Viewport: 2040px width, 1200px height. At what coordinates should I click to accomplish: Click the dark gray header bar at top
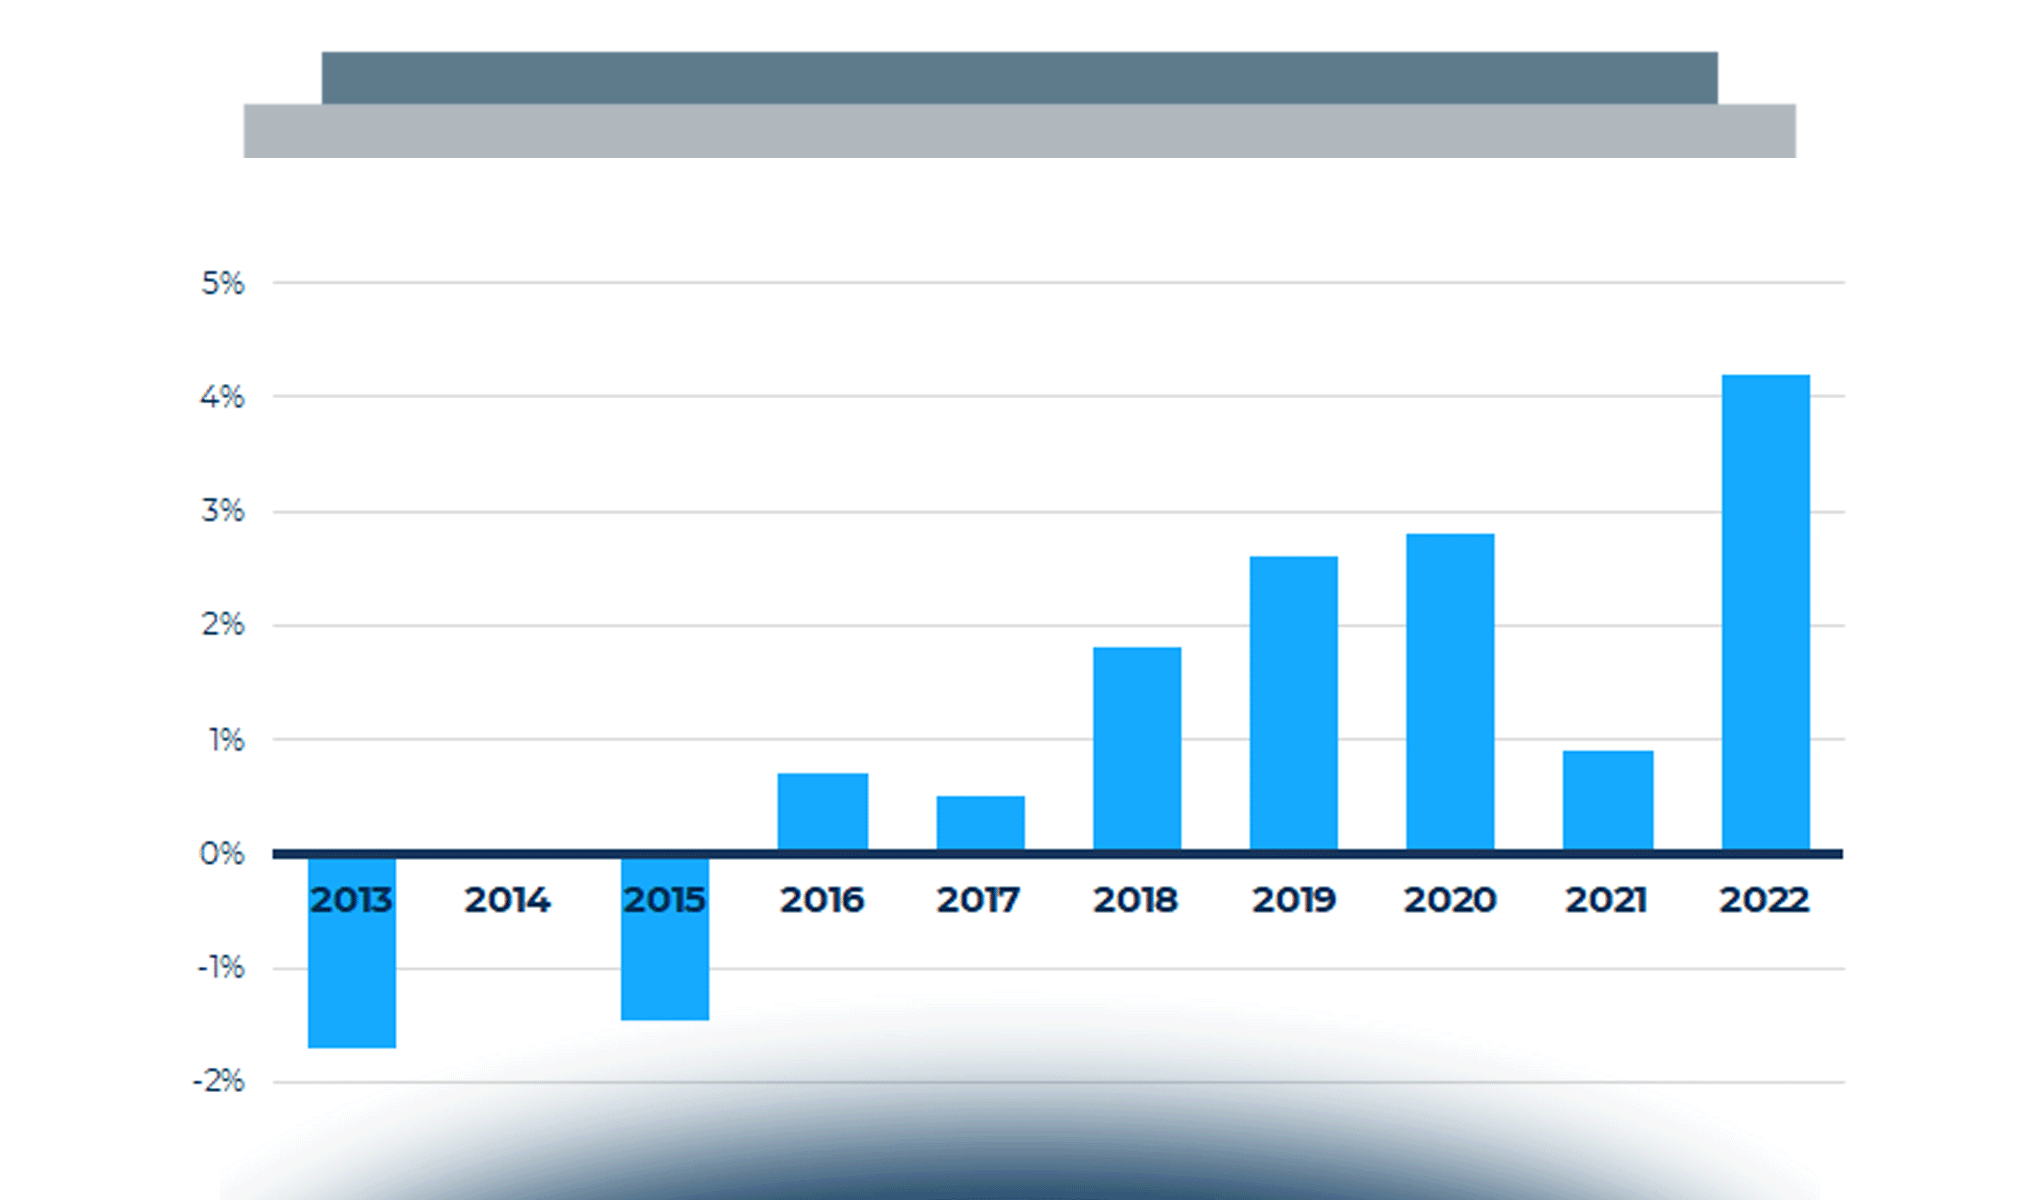pos(1020,75)
